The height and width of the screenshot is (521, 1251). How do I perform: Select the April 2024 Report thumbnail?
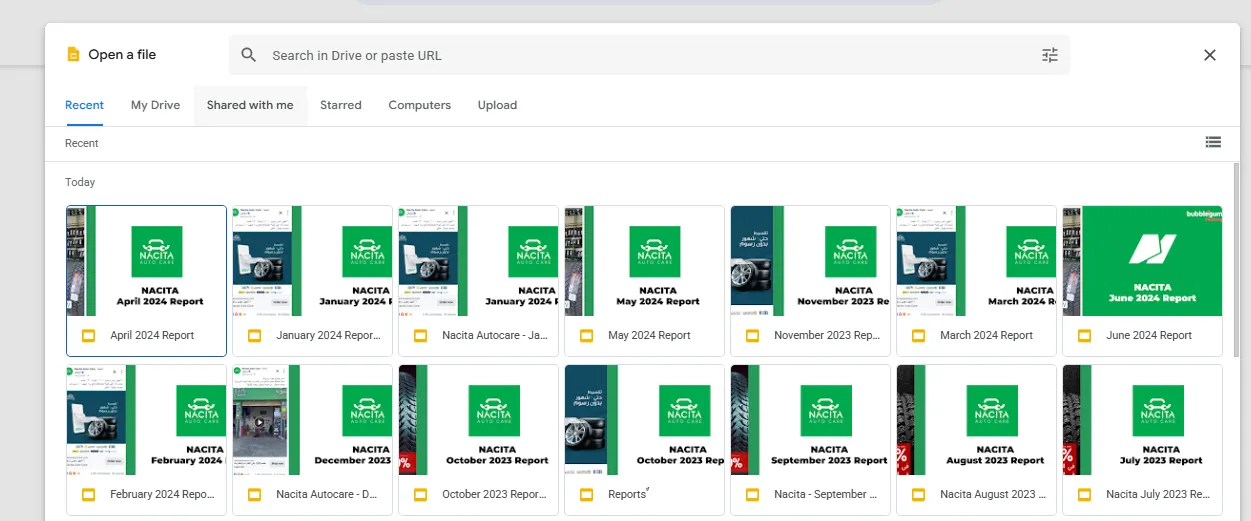coord(146,261)
